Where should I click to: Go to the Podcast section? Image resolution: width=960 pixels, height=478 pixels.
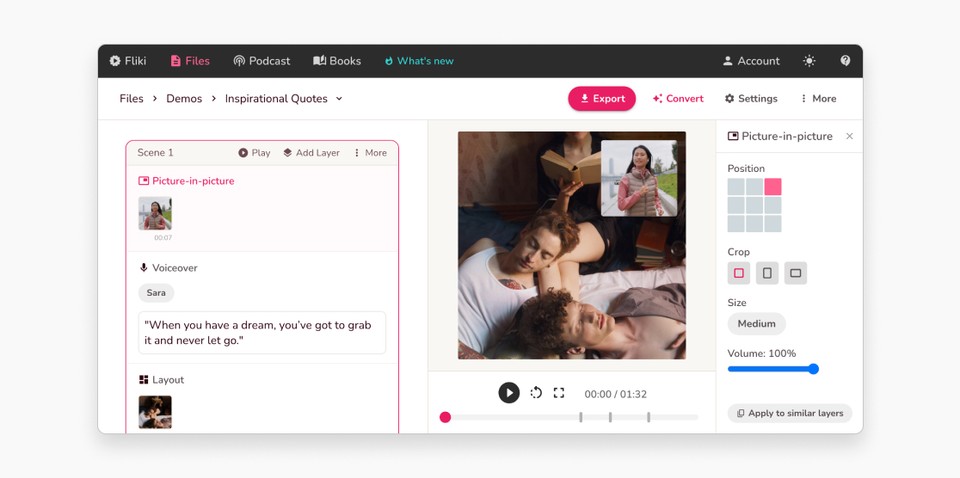[261, 61]
